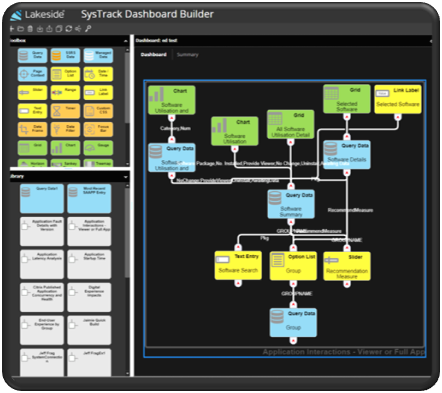This screenshot has height=393, width=442.
Task: Select Chart node Software Utilisation and
Action: tap(172, 100)
